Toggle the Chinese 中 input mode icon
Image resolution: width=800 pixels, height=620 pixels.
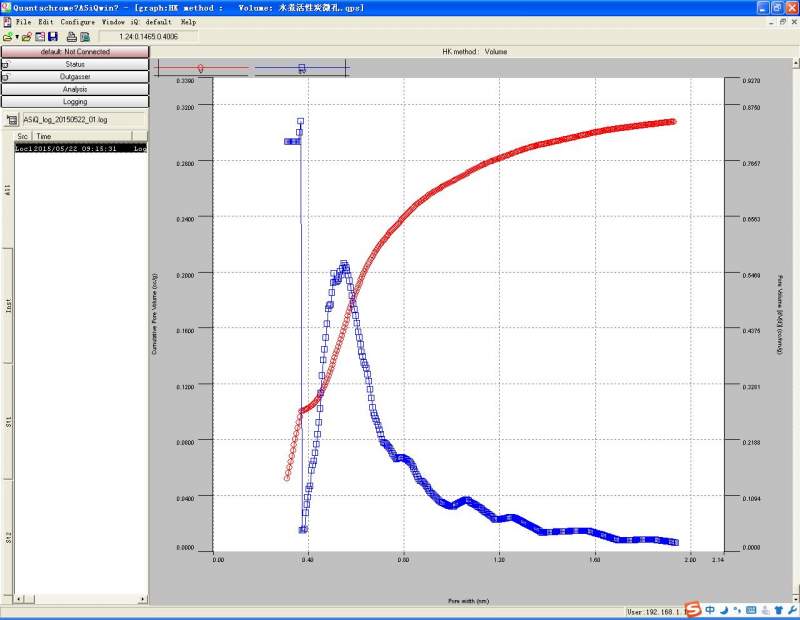click(x=710, y=610)
